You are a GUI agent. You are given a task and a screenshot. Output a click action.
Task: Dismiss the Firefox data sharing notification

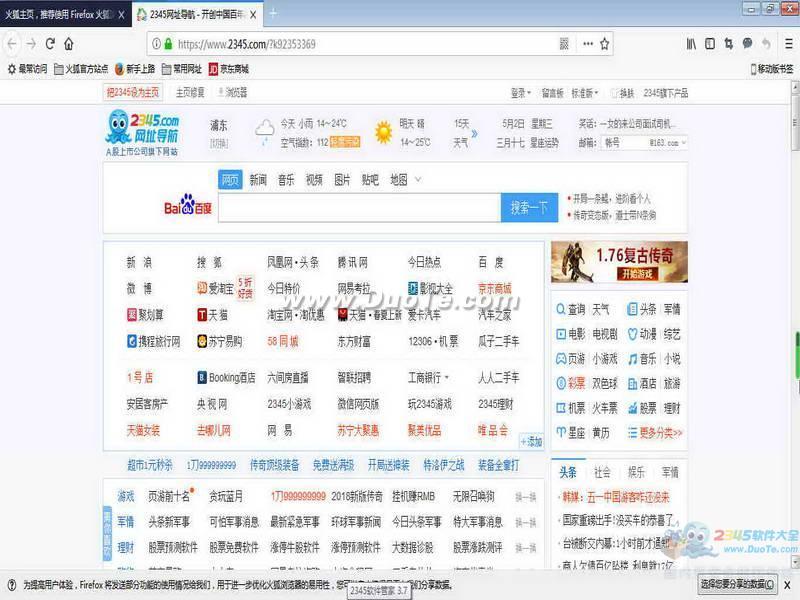click(x=788, y=585)
